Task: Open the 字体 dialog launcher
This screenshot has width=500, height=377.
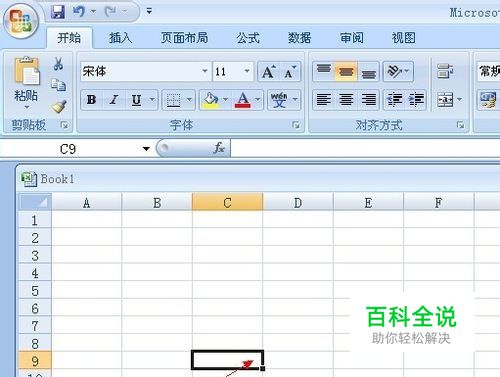Action: tap(296, 125)
